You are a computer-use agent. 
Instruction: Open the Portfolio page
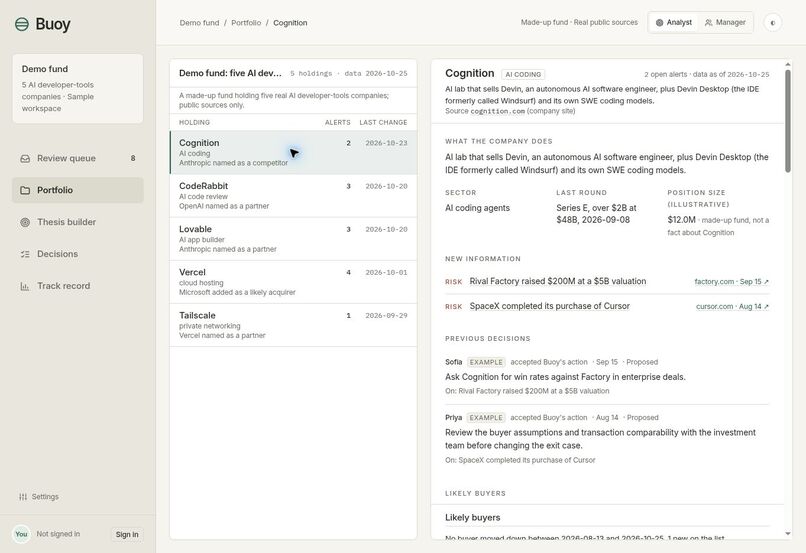(x=78, y=190)
